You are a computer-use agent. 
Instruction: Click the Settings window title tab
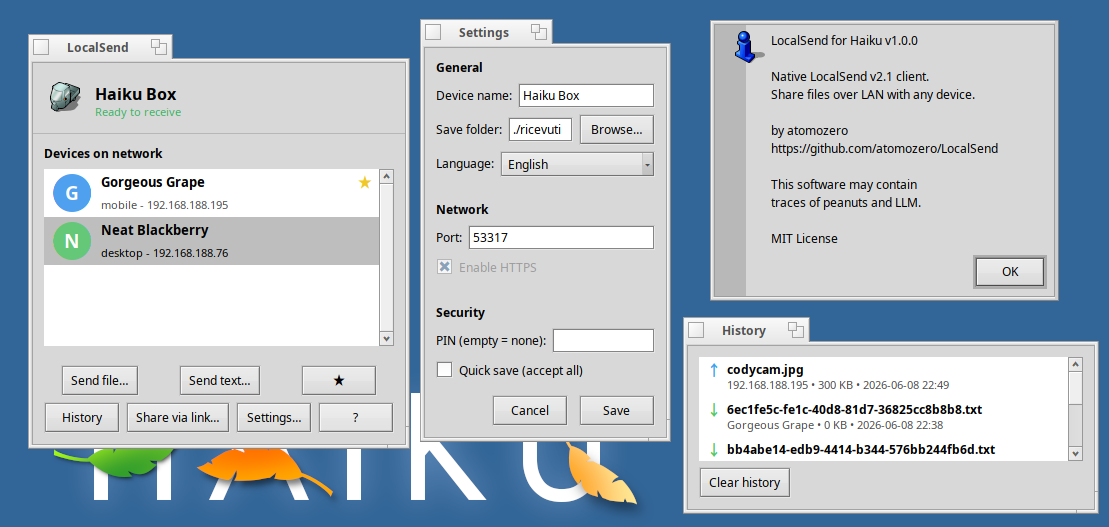484,32
